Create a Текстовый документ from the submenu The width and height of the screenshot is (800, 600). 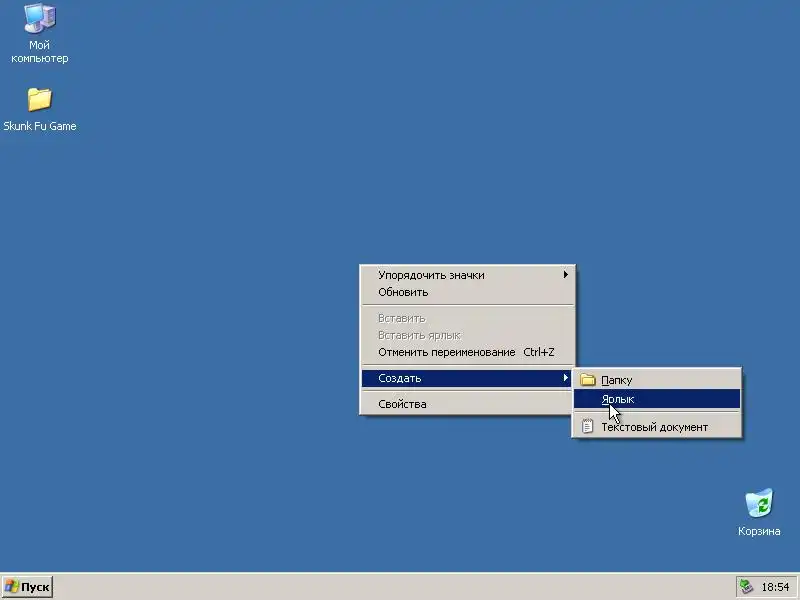click(657, 427)
